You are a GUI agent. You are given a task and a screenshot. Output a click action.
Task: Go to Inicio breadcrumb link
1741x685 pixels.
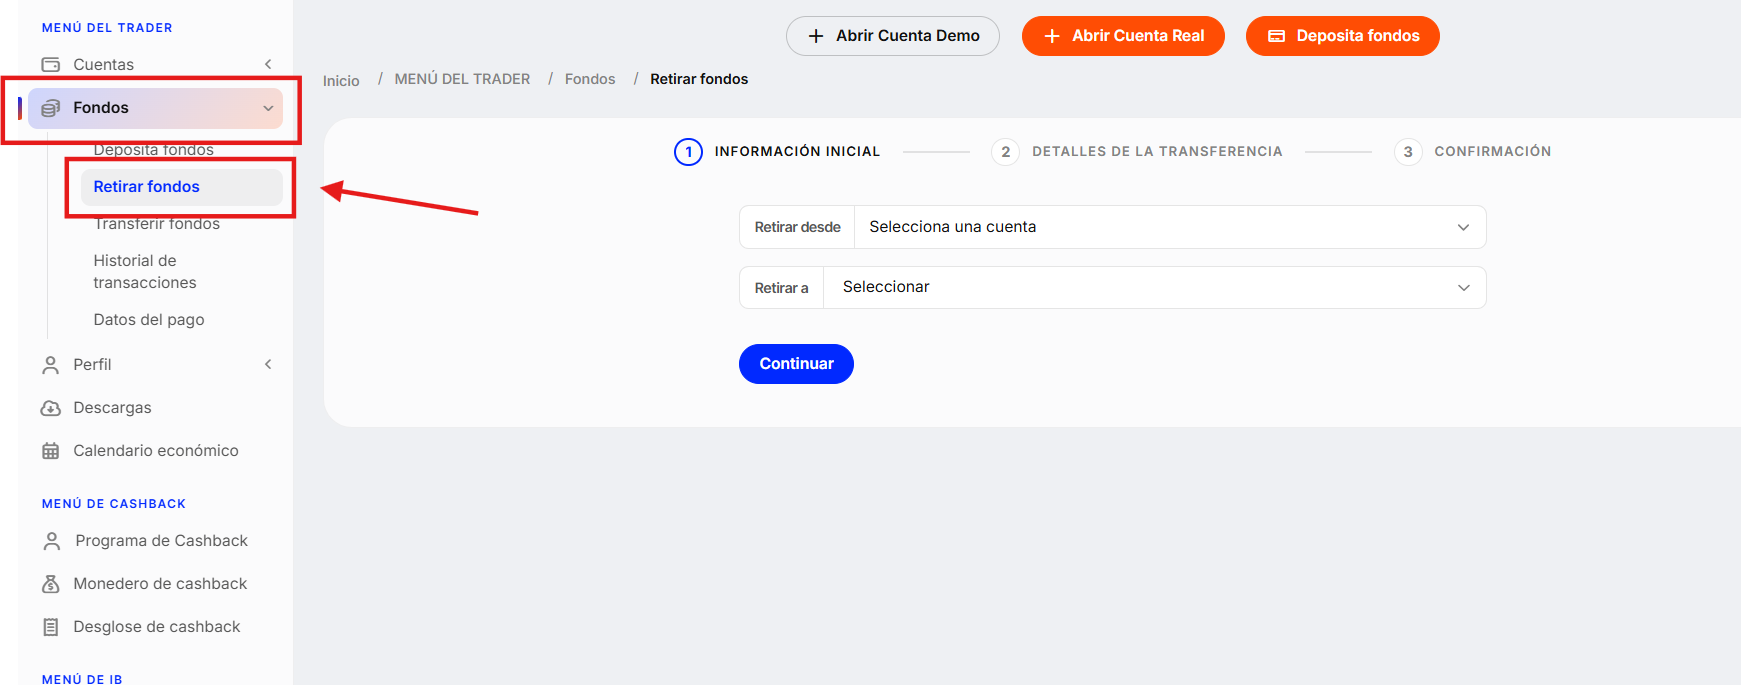click(x=341, y=80)
